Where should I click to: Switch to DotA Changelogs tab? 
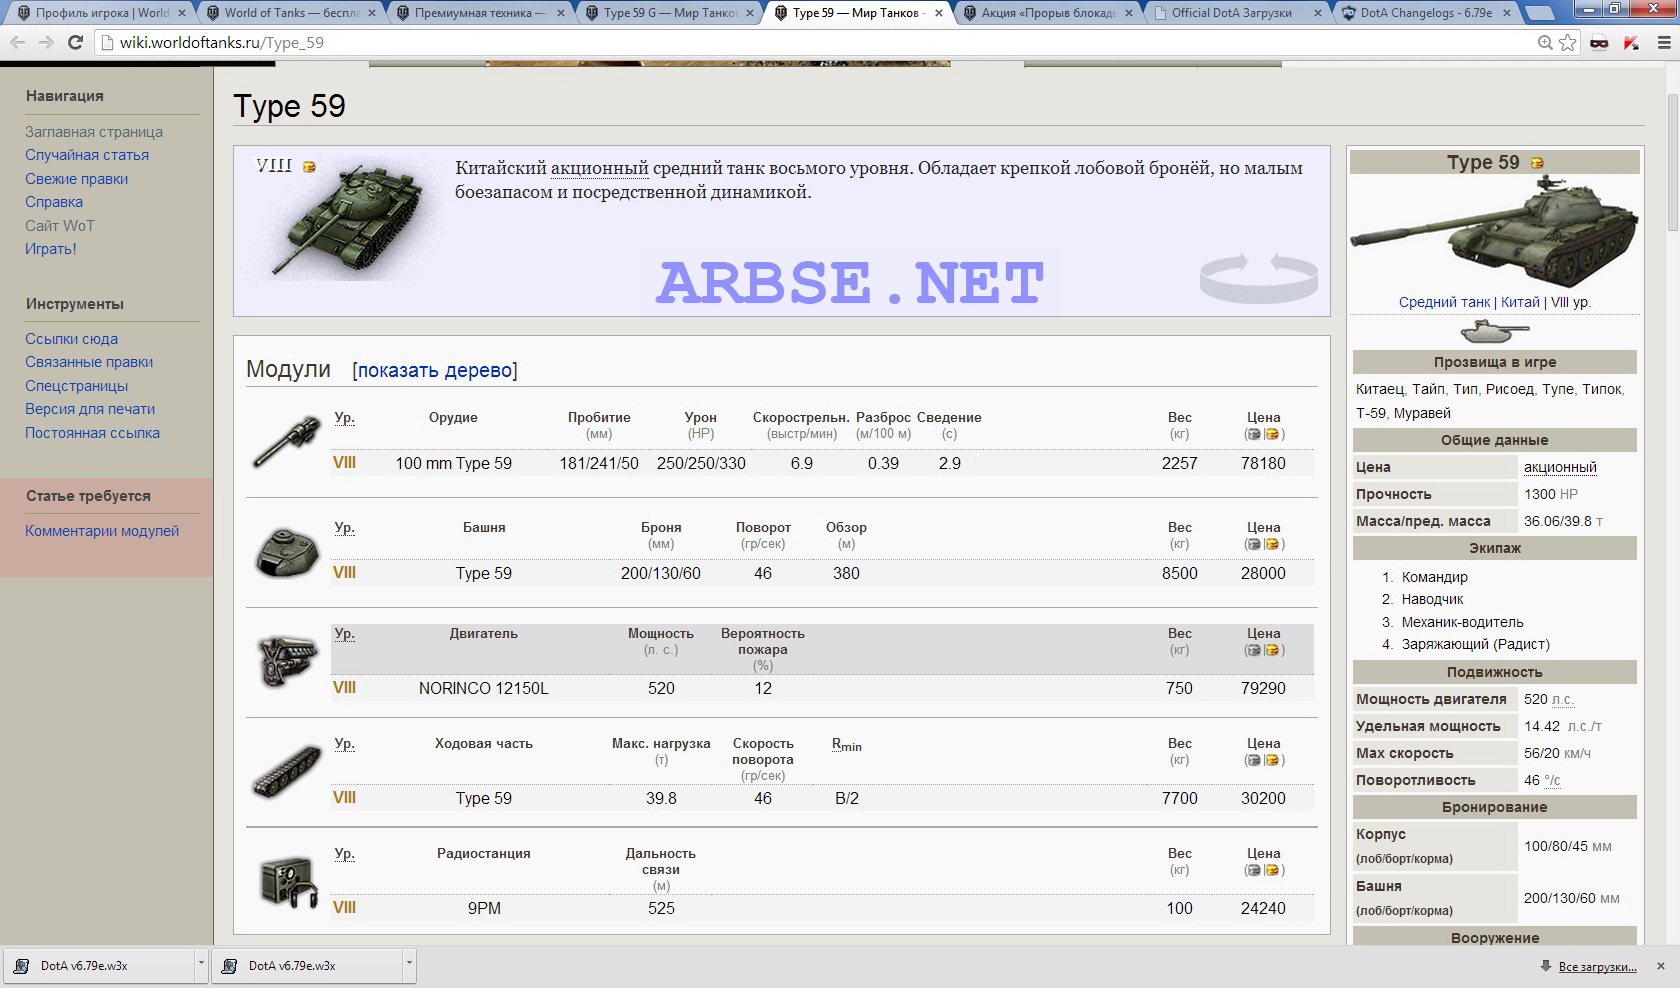click(x=1425, y=13)
